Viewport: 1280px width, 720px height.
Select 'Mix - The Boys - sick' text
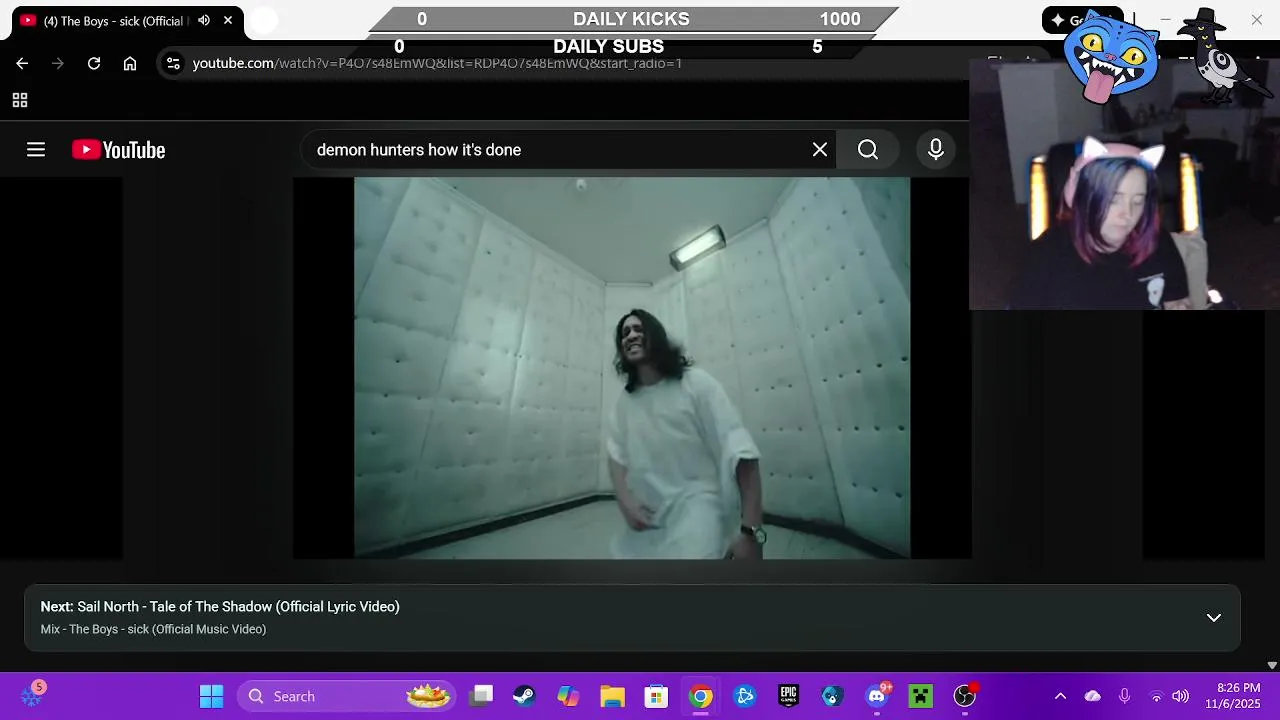point(153,629)
